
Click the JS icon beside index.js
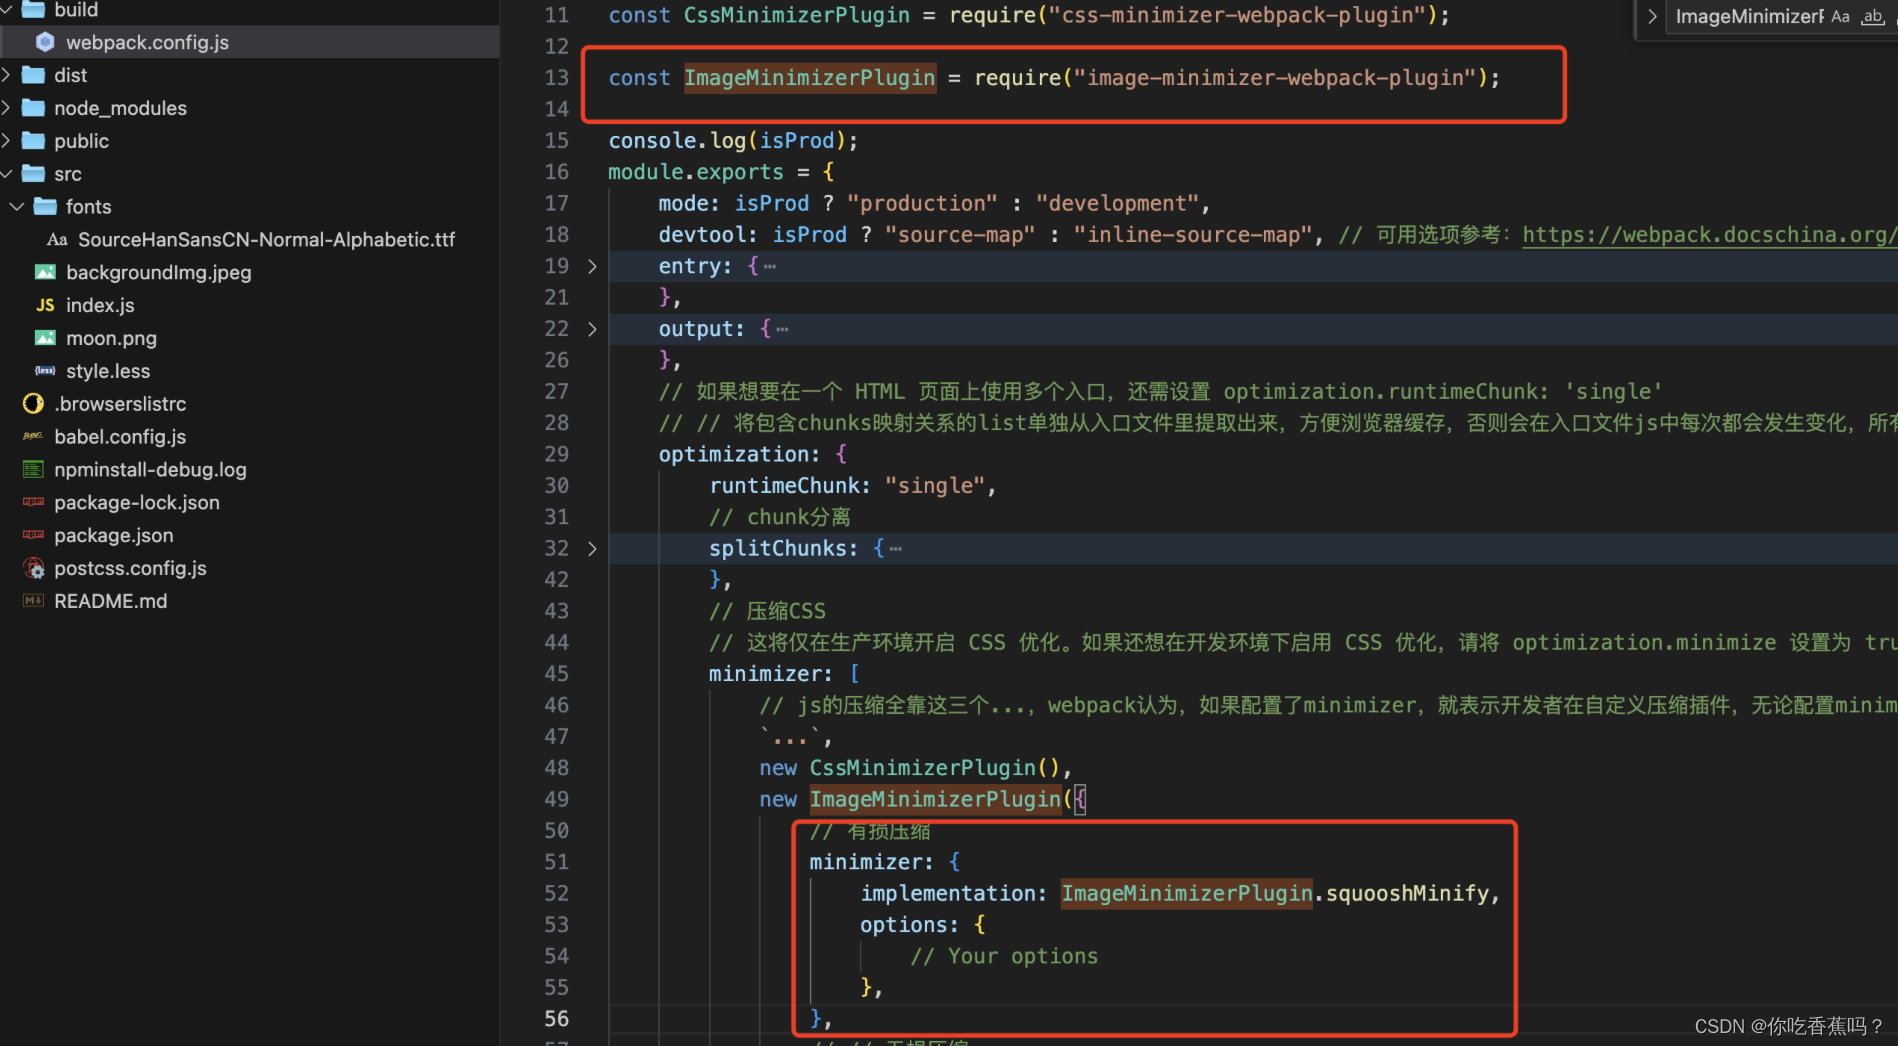[45, 305]
